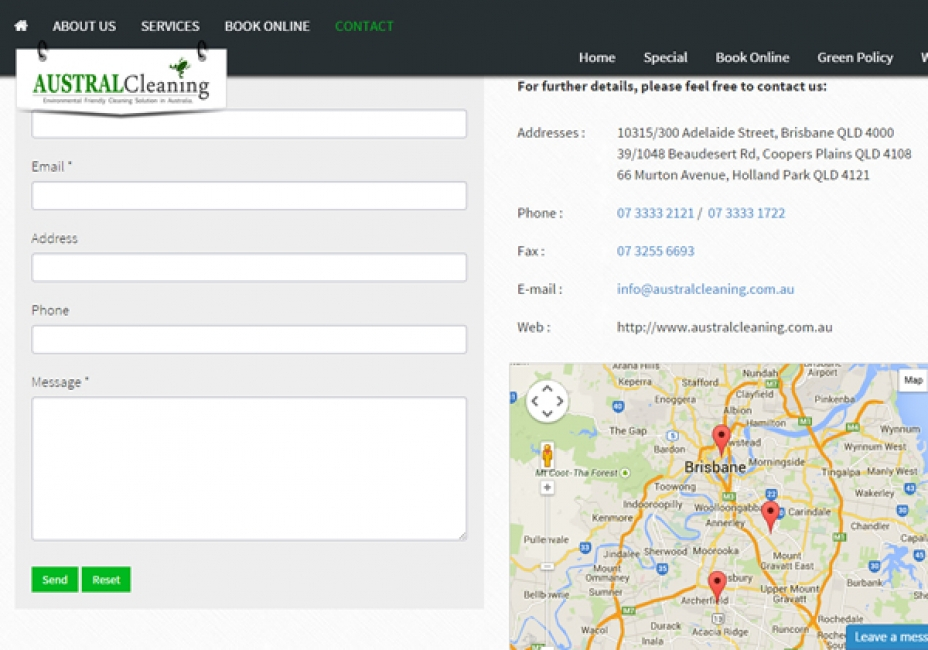Click the Brisbane label on map

[715, 467]
